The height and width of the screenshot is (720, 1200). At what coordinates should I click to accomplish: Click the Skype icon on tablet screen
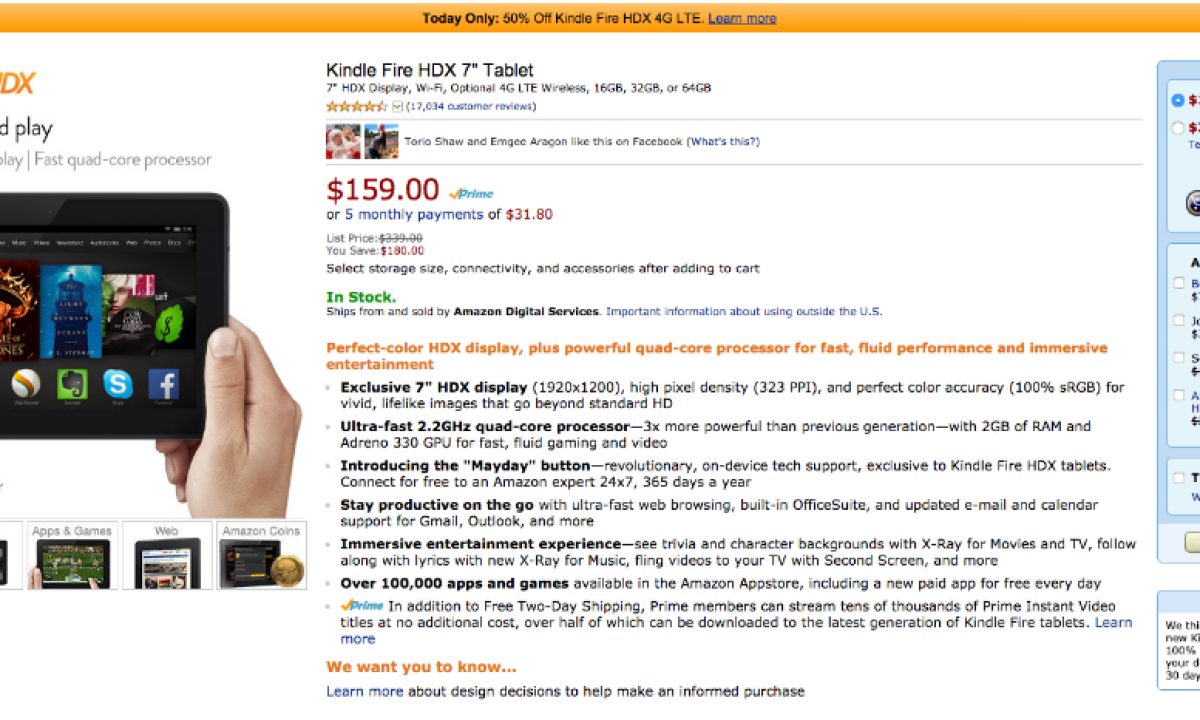click(x=117, y=385)
